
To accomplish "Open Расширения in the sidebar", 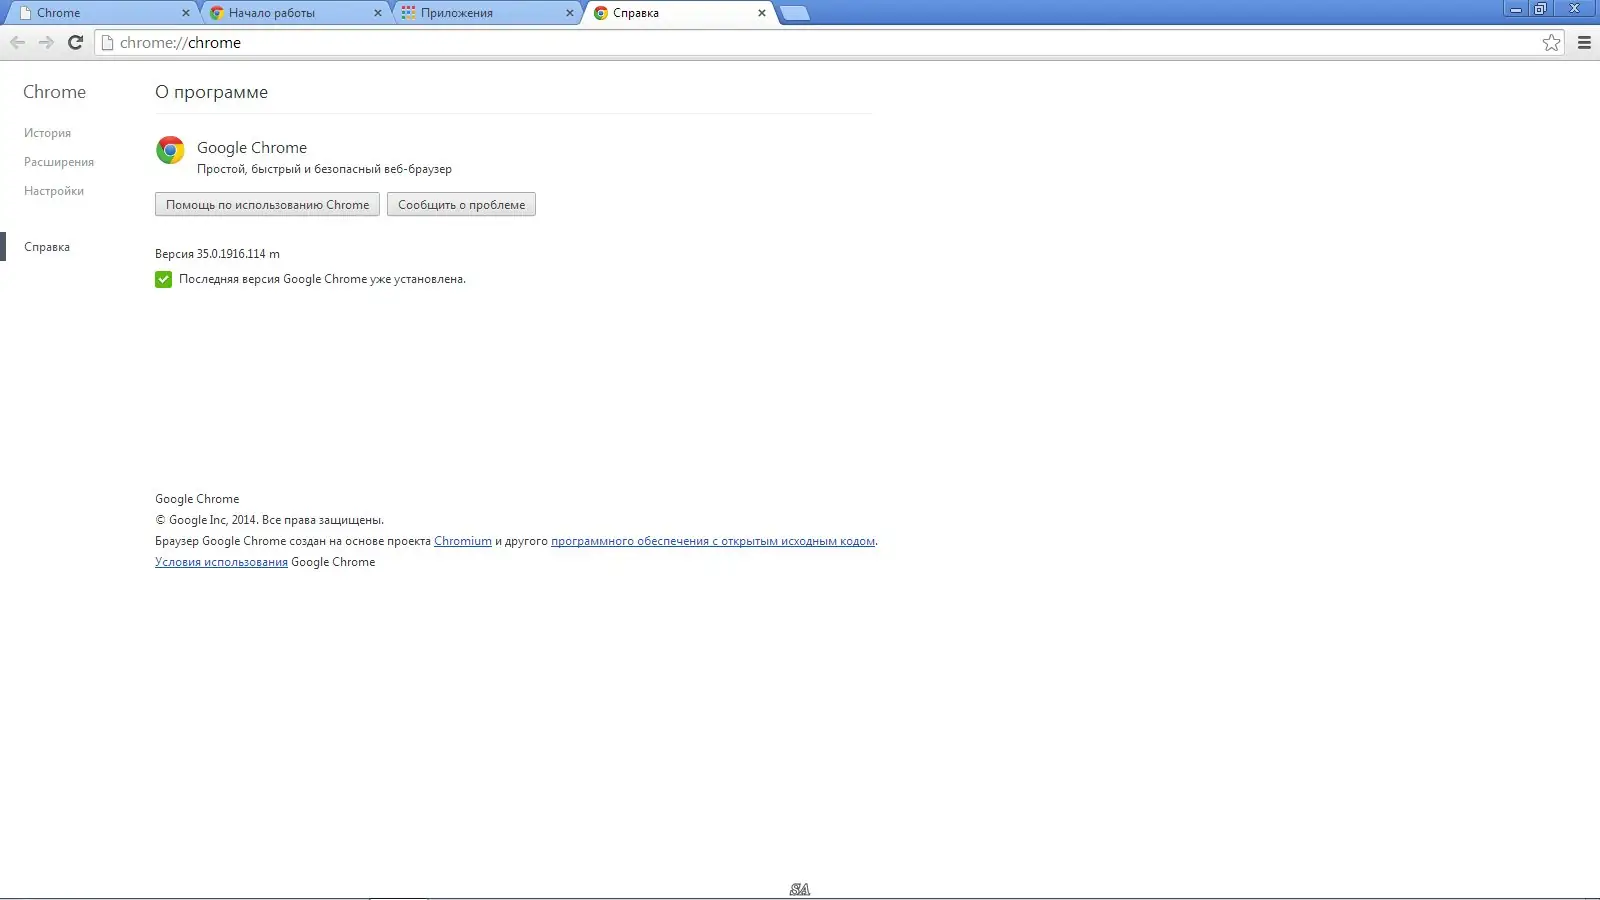I will tap(59, 162).
